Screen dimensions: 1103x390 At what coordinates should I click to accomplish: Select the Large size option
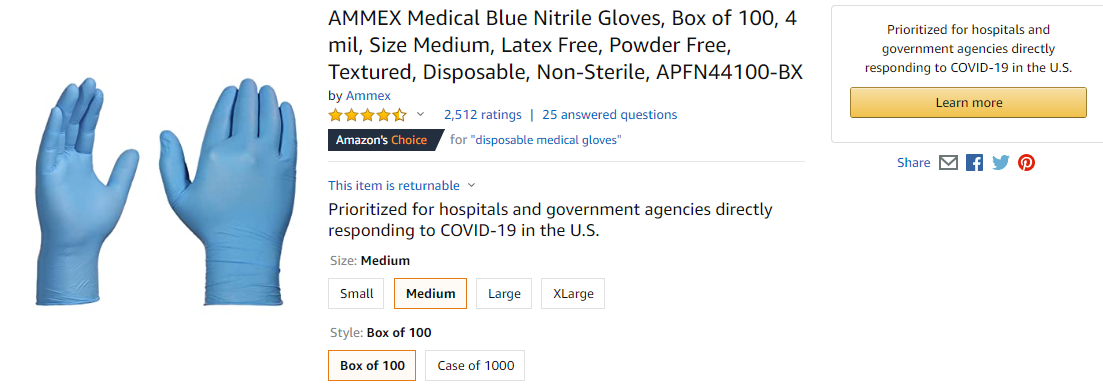[504, 294]
